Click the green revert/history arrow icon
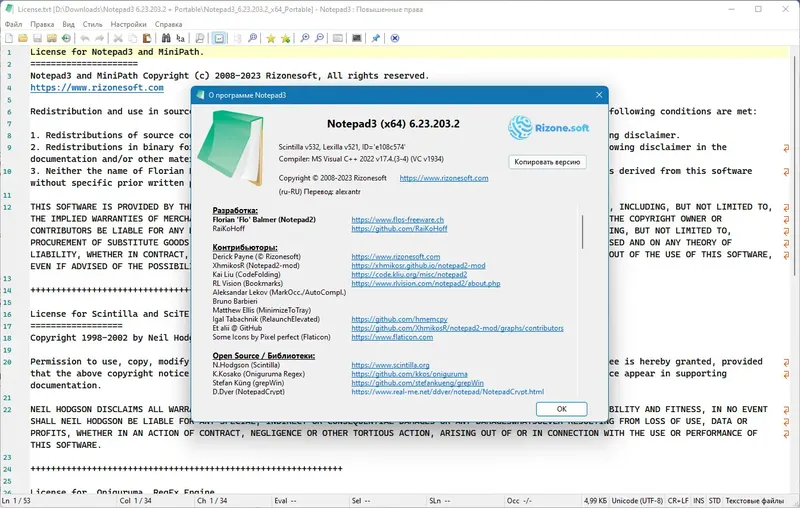 (x=66, y=38)
